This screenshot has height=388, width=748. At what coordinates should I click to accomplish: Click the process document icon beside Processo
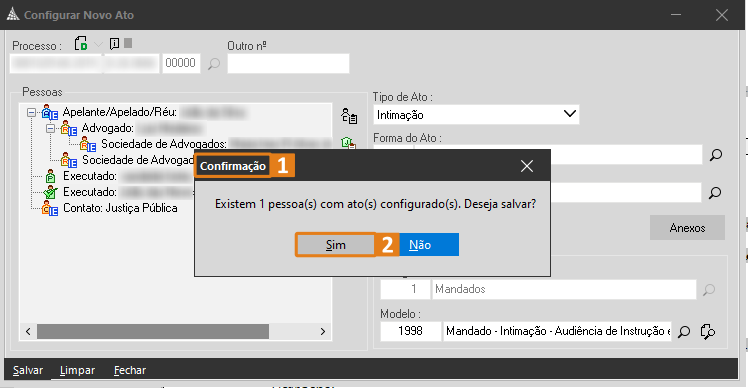pyautogui.click(x=81, y=44)
